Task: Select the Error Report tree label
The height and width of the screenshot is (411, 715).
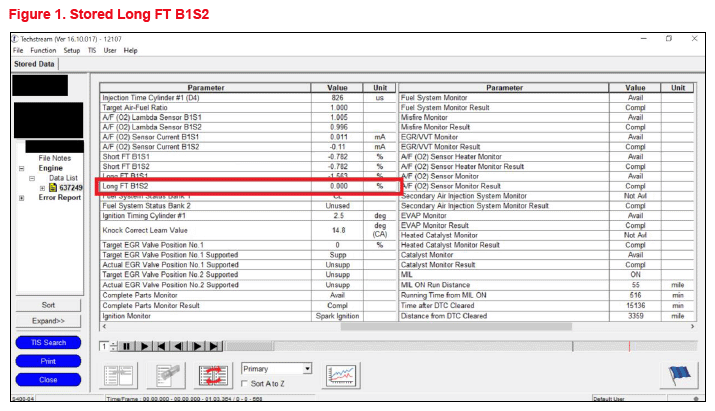Action: coord(60,198)
